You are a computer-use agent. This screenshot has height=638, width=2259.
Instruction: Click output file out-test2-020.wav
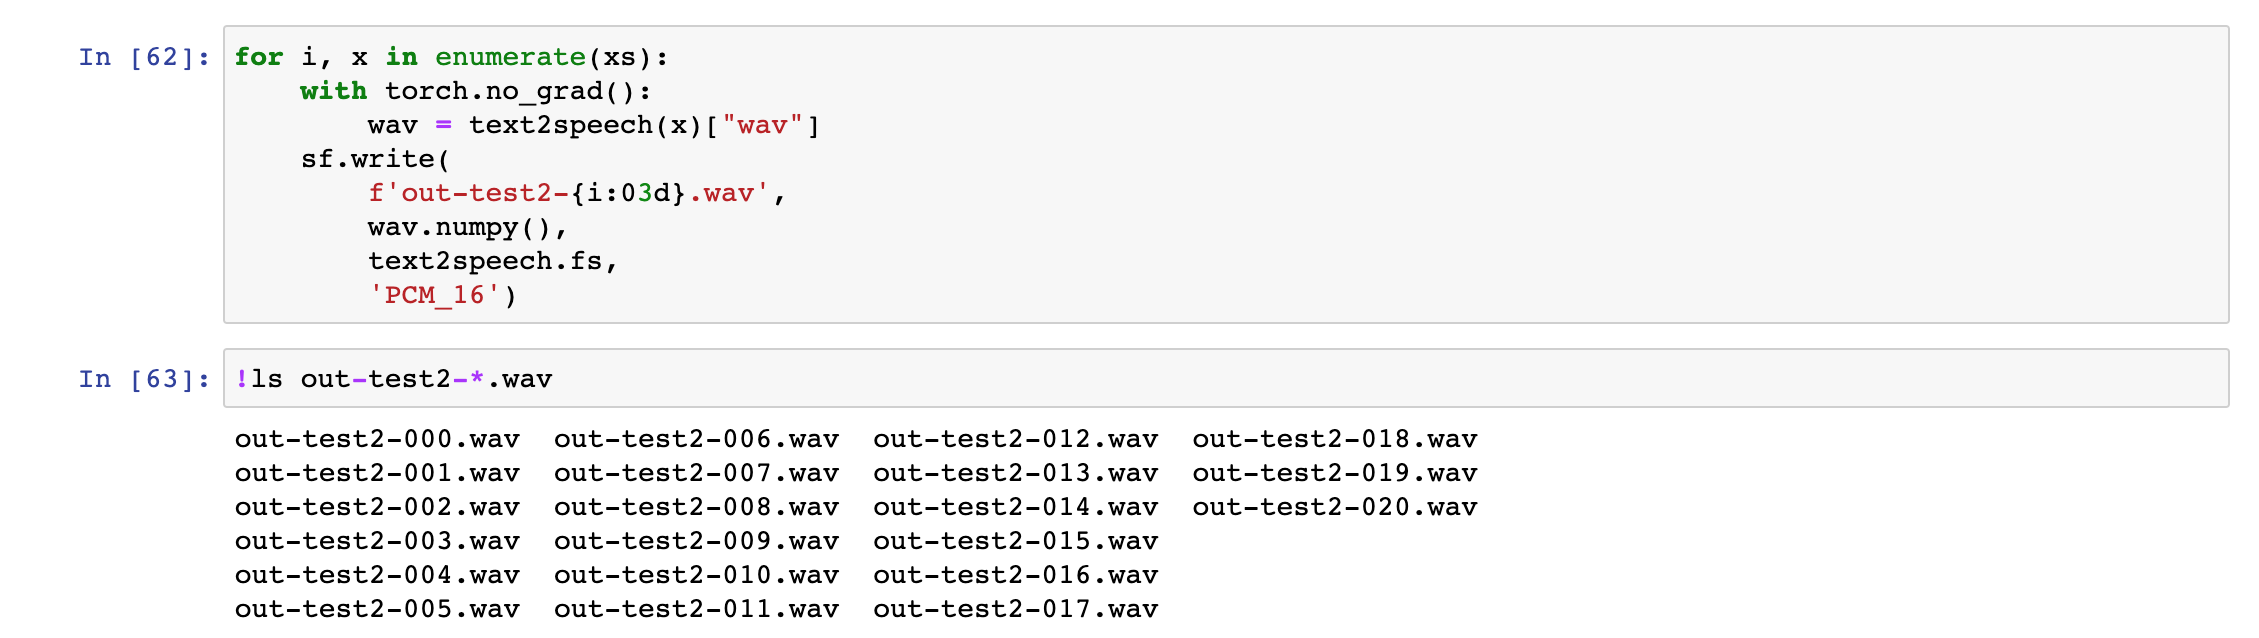[x=1334, y=507]
